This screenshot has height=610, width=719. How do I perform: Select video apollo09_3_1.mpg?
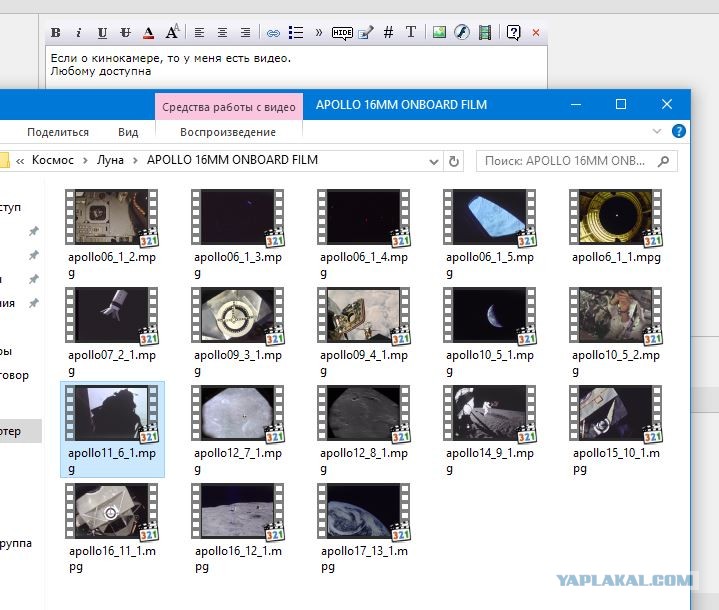point(238,331)
